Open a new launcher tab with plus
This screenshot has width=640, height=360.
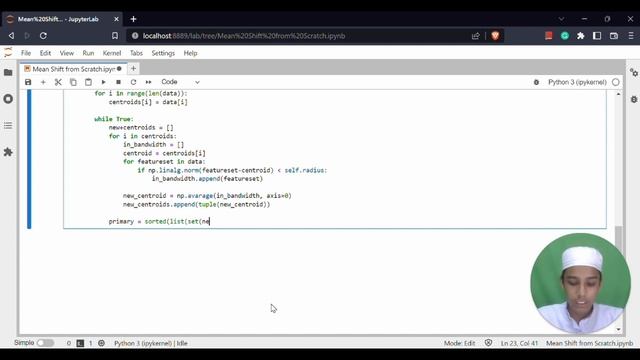(x=133, y=69)
